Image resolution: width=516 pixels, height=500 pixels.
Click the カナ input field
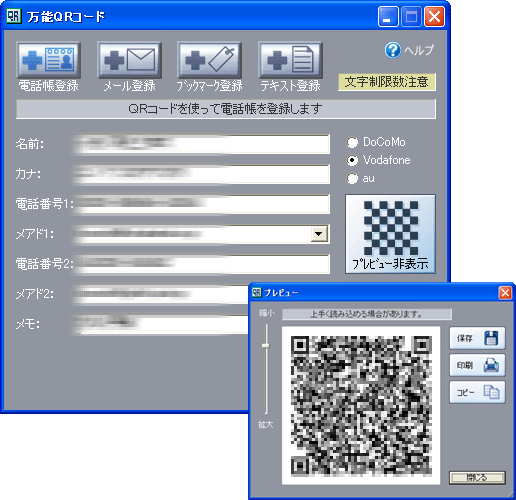click(202, 174)
